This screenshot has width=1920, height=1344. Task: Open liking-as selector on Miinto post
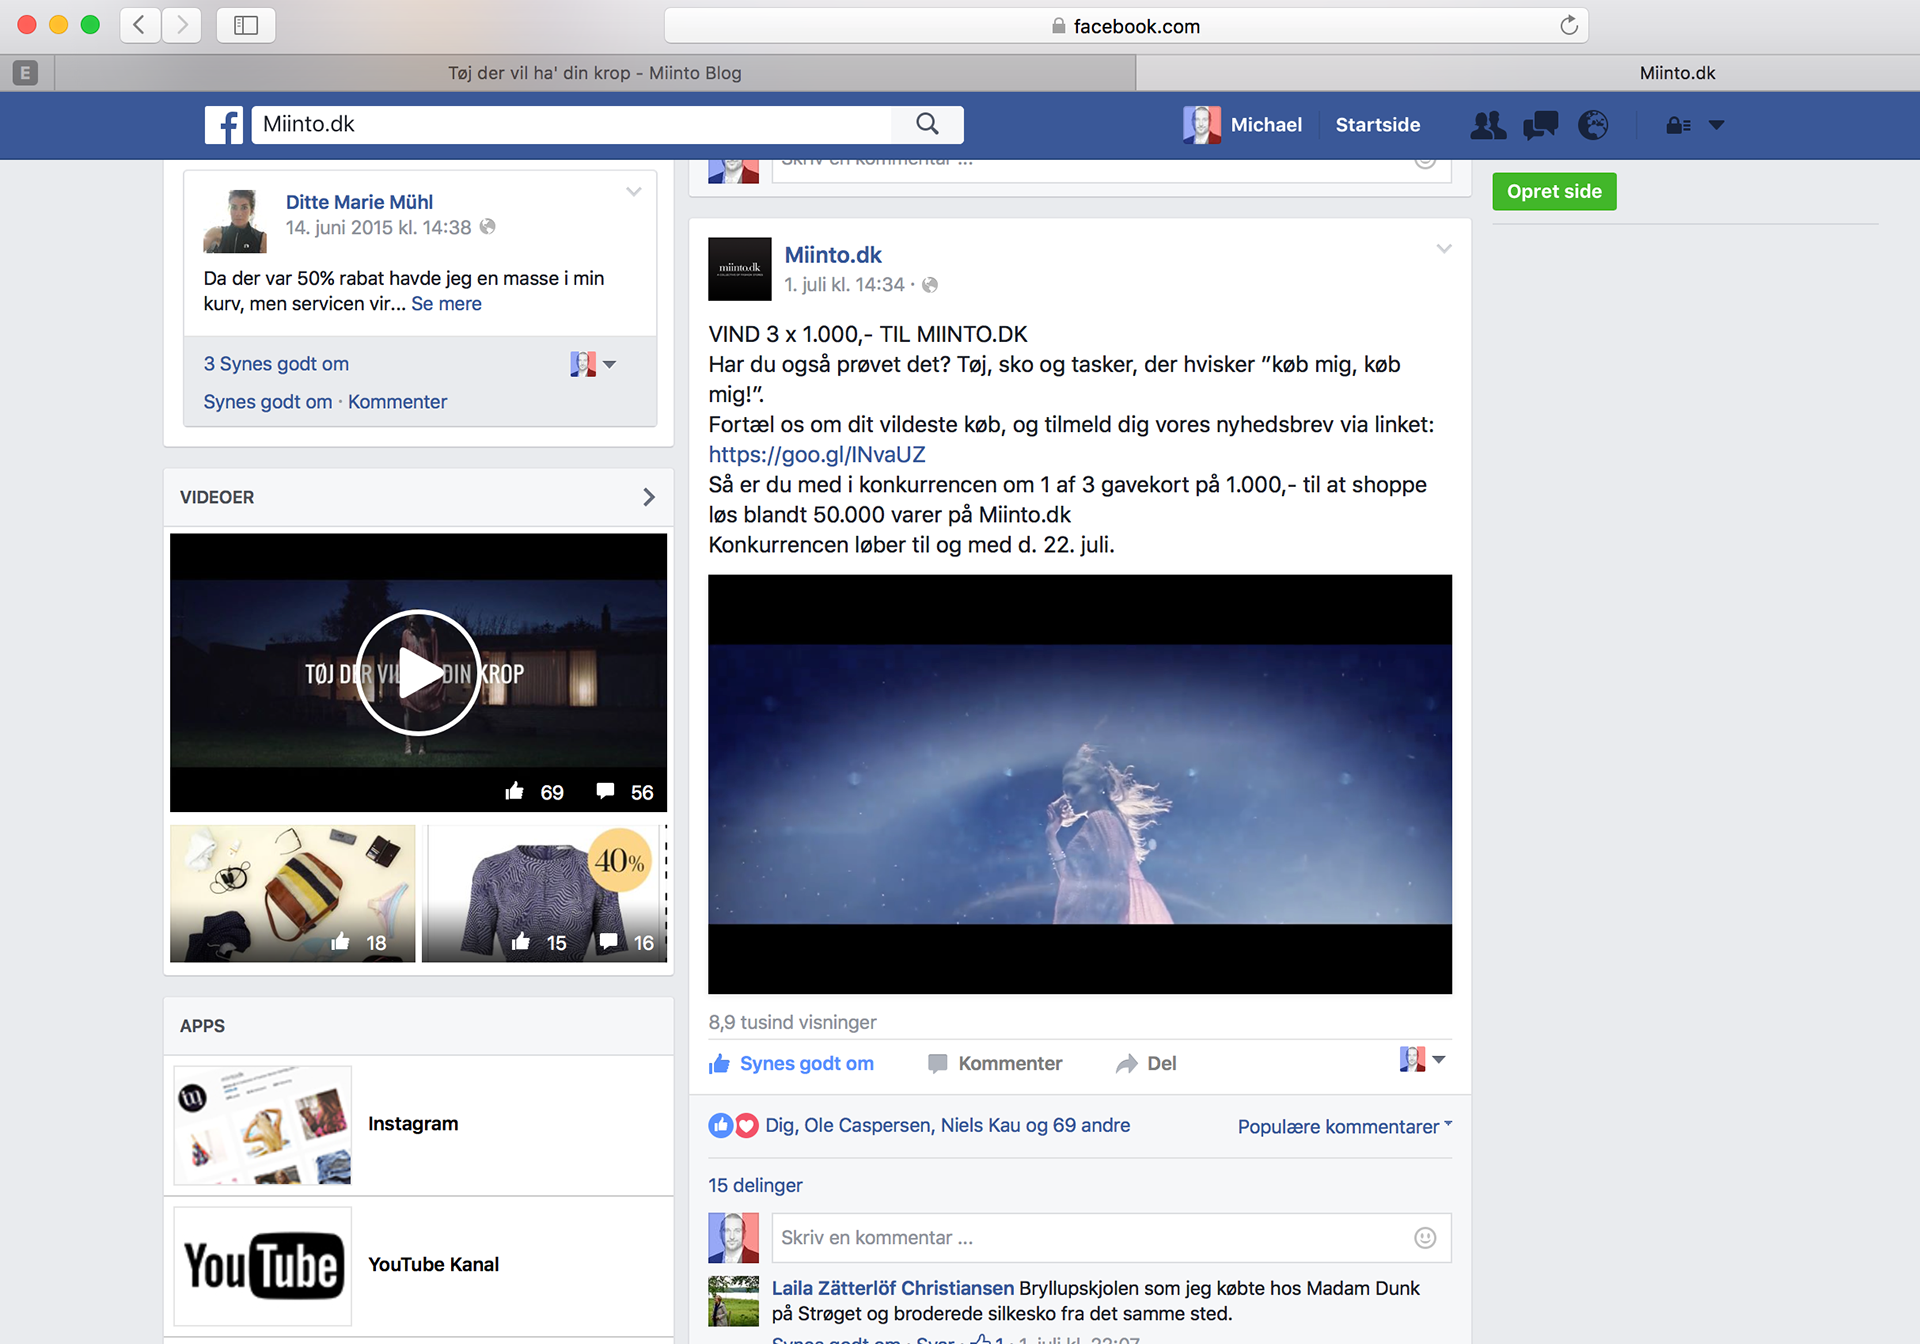coord(1422,1060)
